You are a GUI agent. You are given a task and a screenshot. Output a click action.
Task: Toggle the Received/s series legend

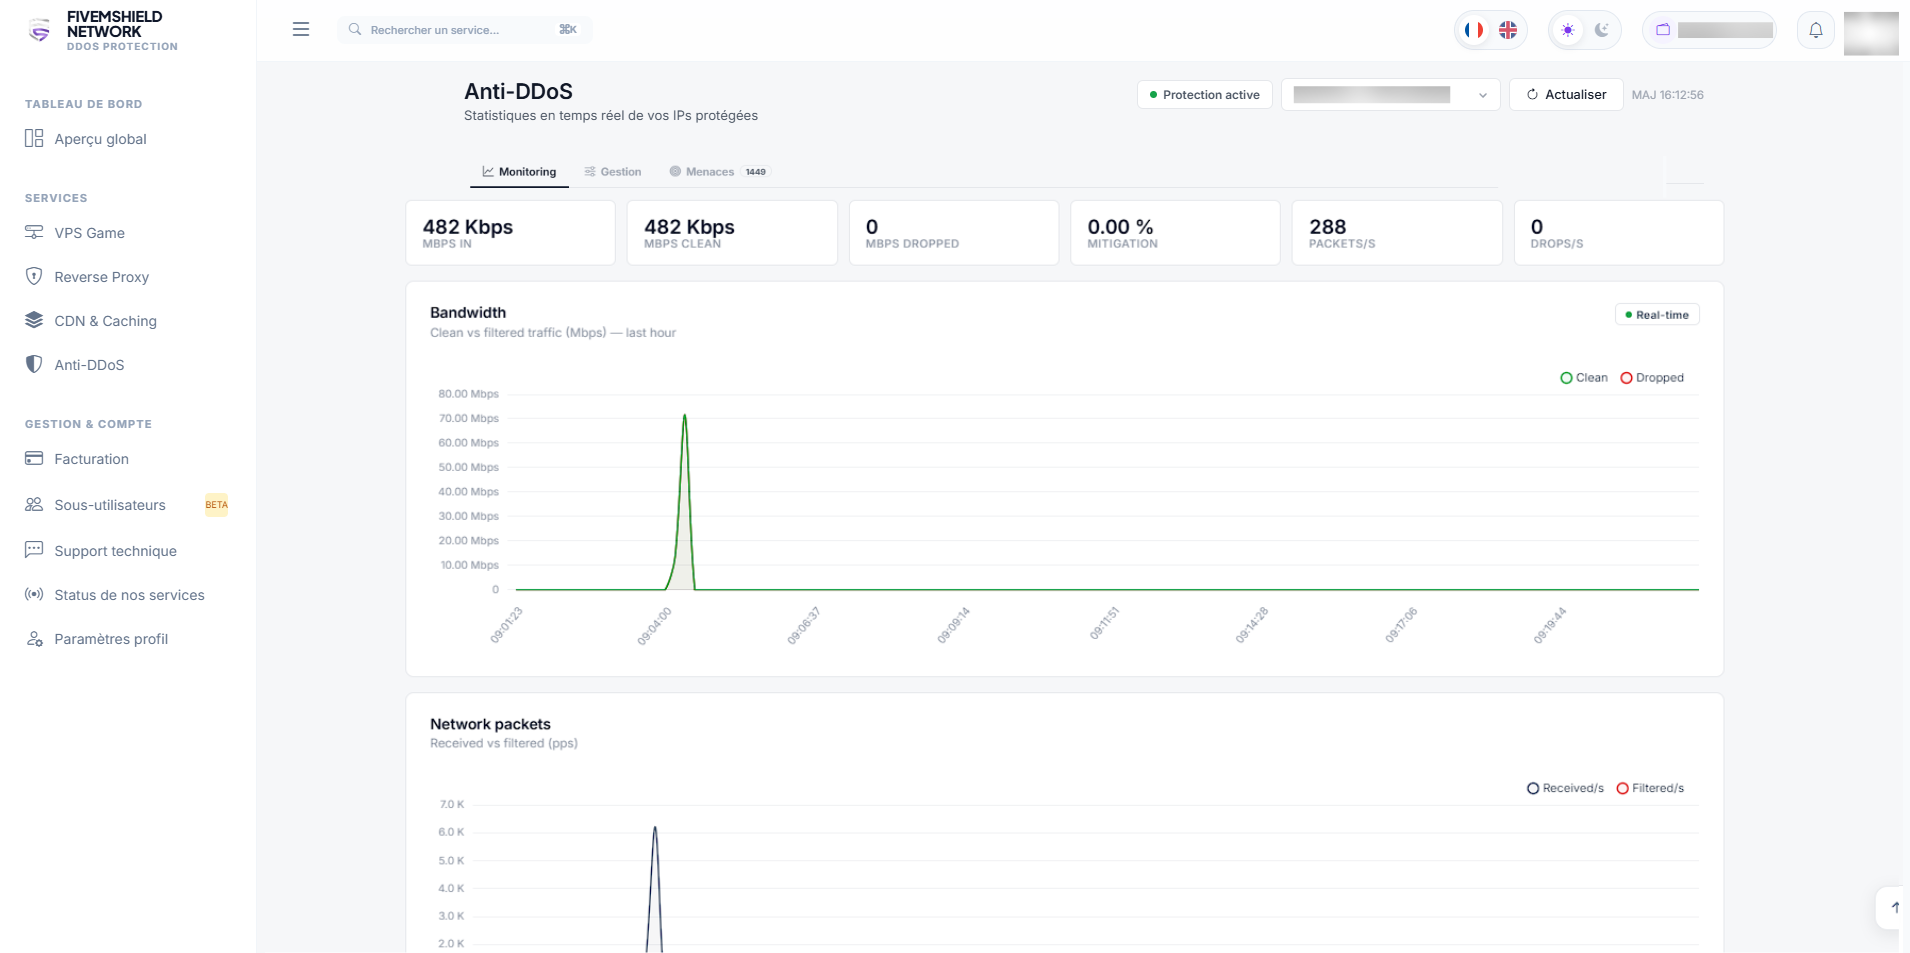[1565, 788]
